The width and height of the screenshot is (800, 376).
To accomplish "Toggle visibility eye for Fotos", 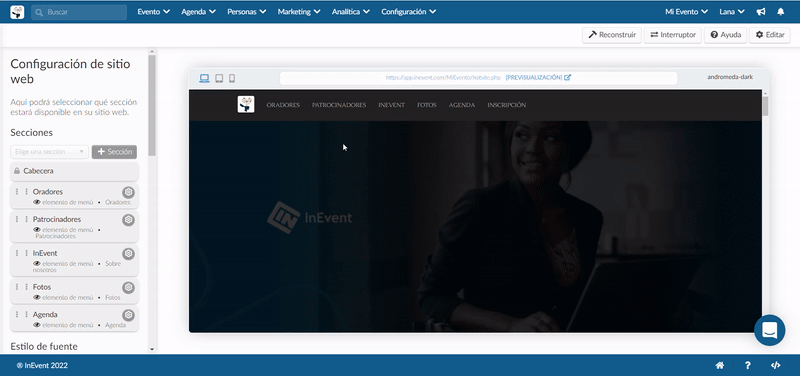I will (x=37, y=297).
